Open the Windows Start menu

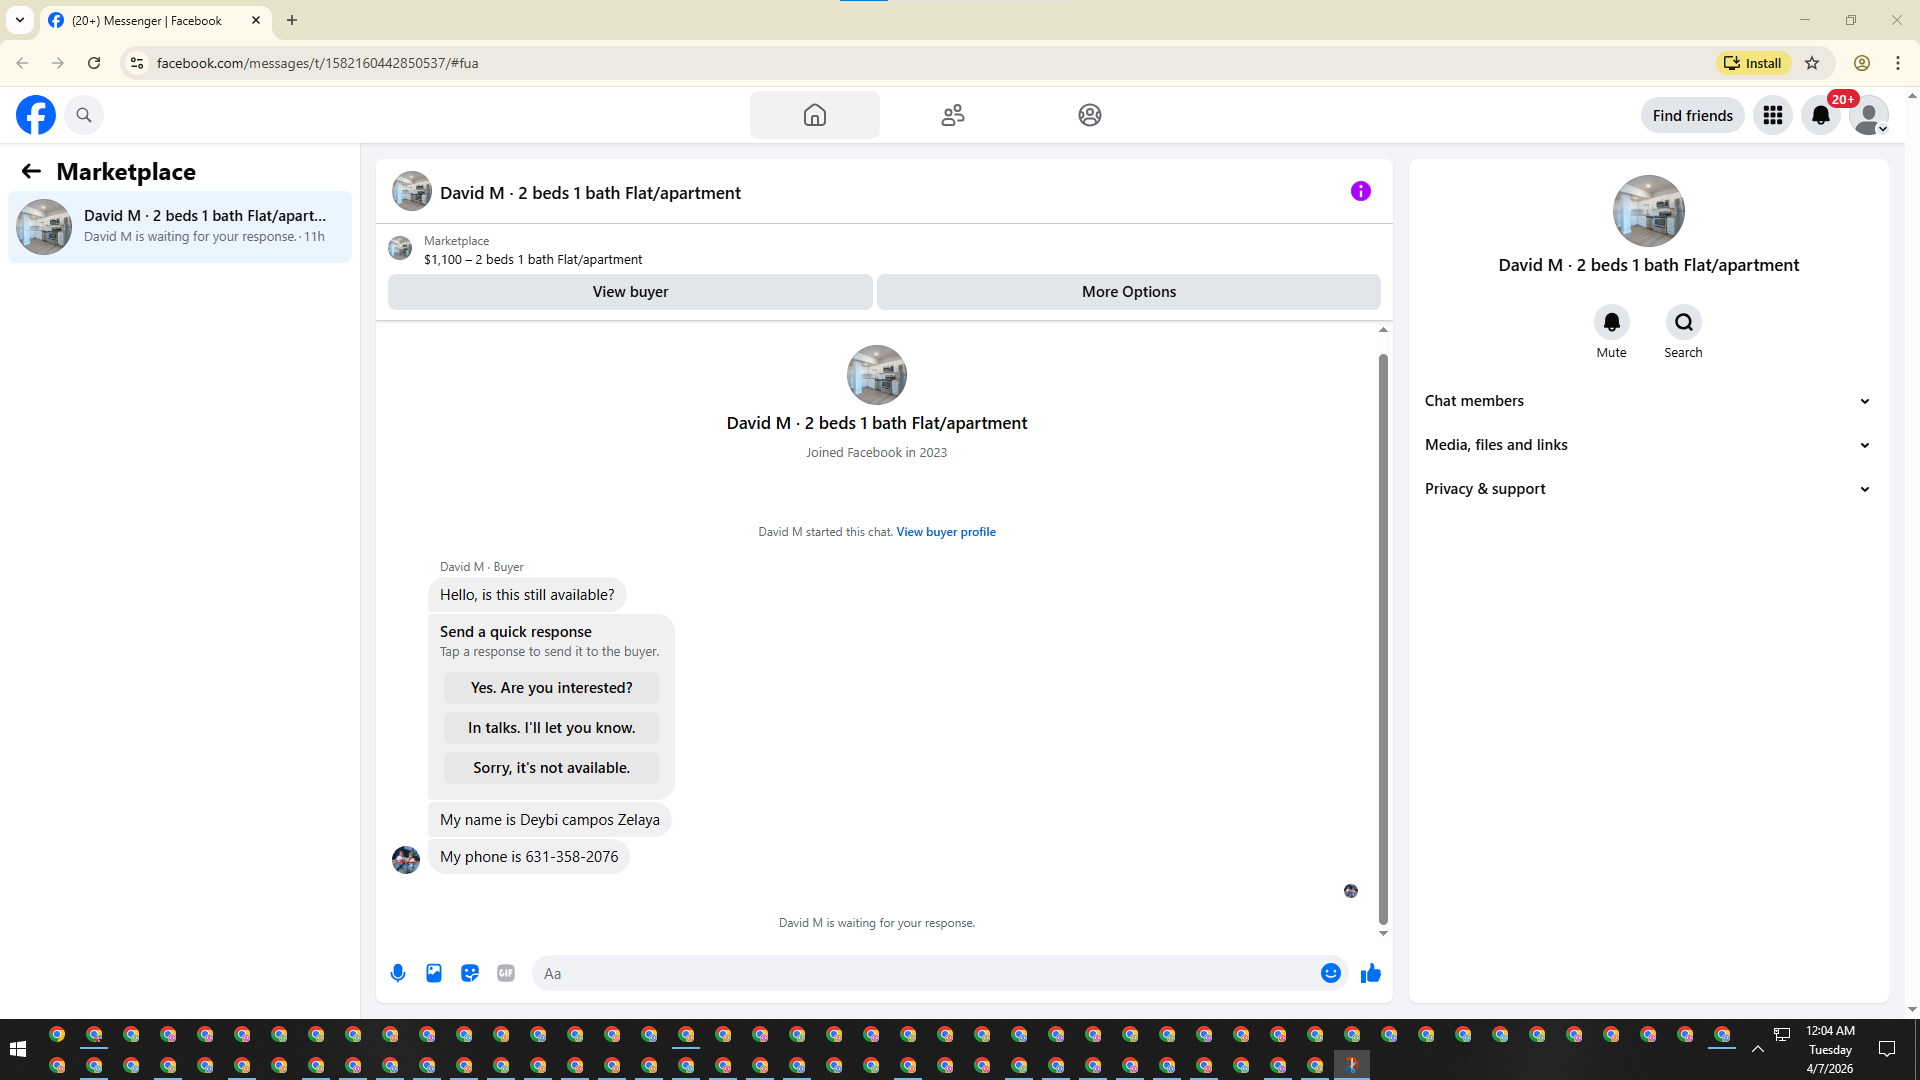tap(17, 1049)
